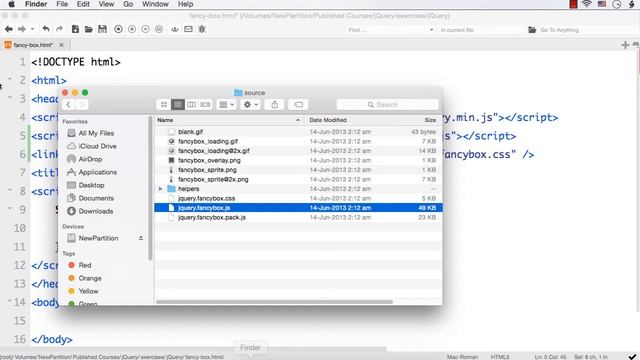Collapse the code fold at line 8
This screenshot has width=640, height=360.
(10, 190)
